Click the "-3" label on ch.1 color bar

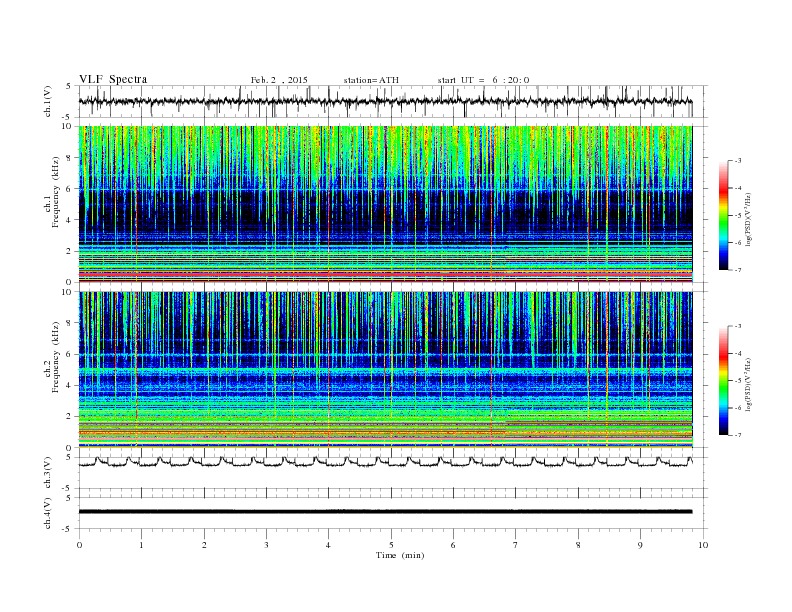click(x=738, y=161)
